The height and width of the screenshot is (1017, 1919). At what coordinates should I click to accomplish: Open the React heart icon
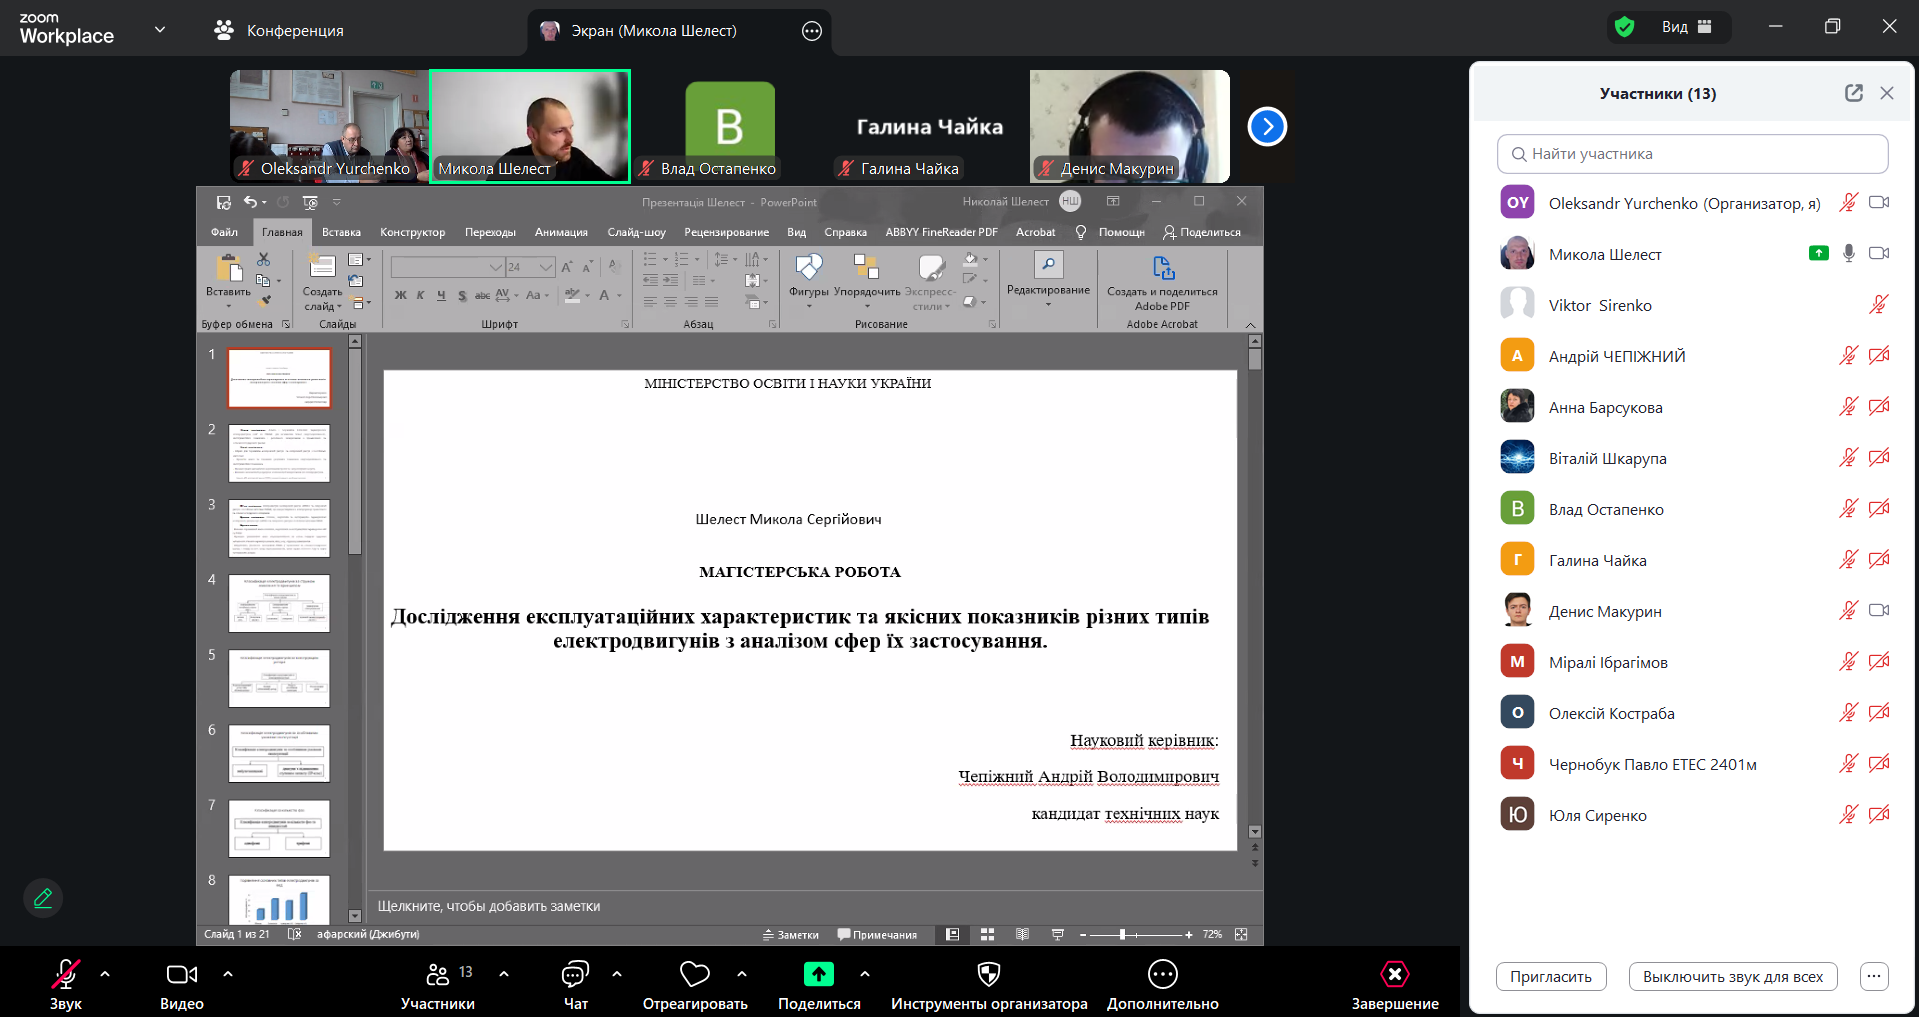click(694, 974)
